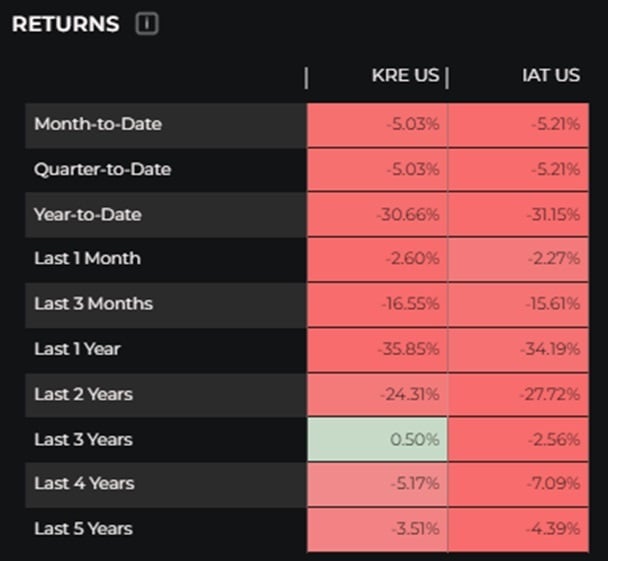Click the Last 3 Years row label
This screenshot has height=561, width=624.
click(x=83, y=439)
